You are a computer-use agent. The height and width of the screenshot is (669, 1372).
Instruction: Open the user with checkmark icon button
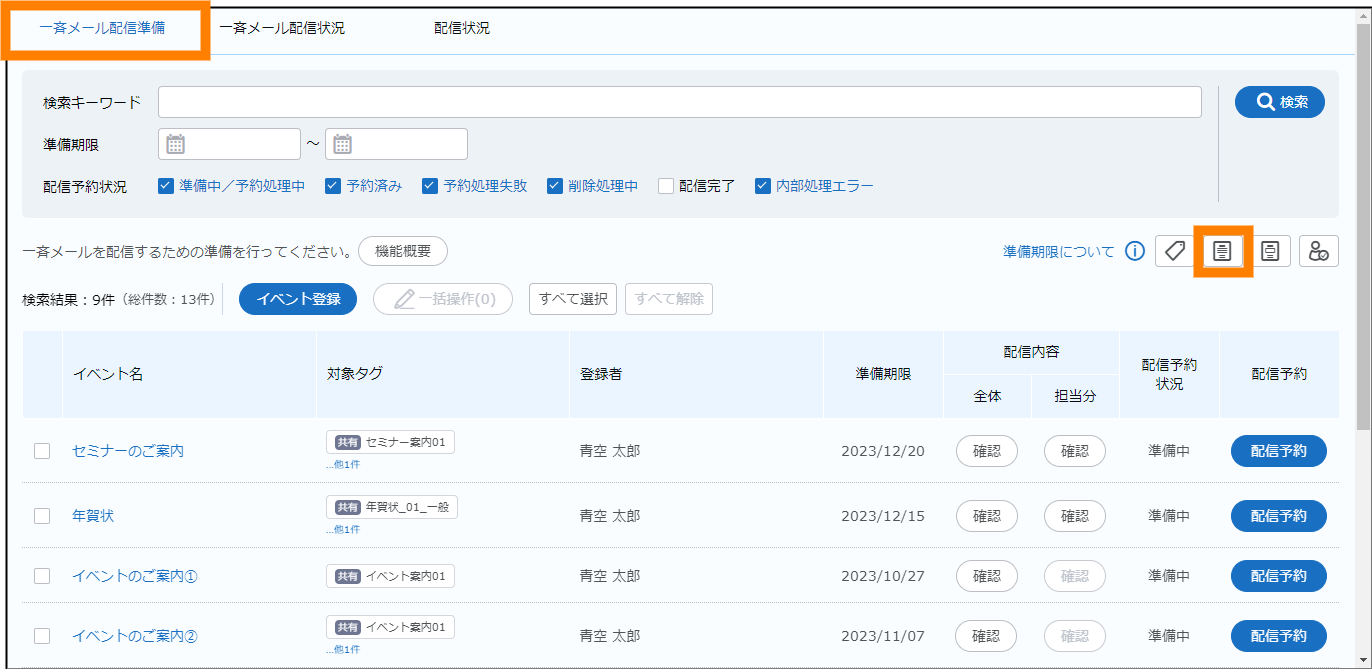click(x=1318, y=251)
